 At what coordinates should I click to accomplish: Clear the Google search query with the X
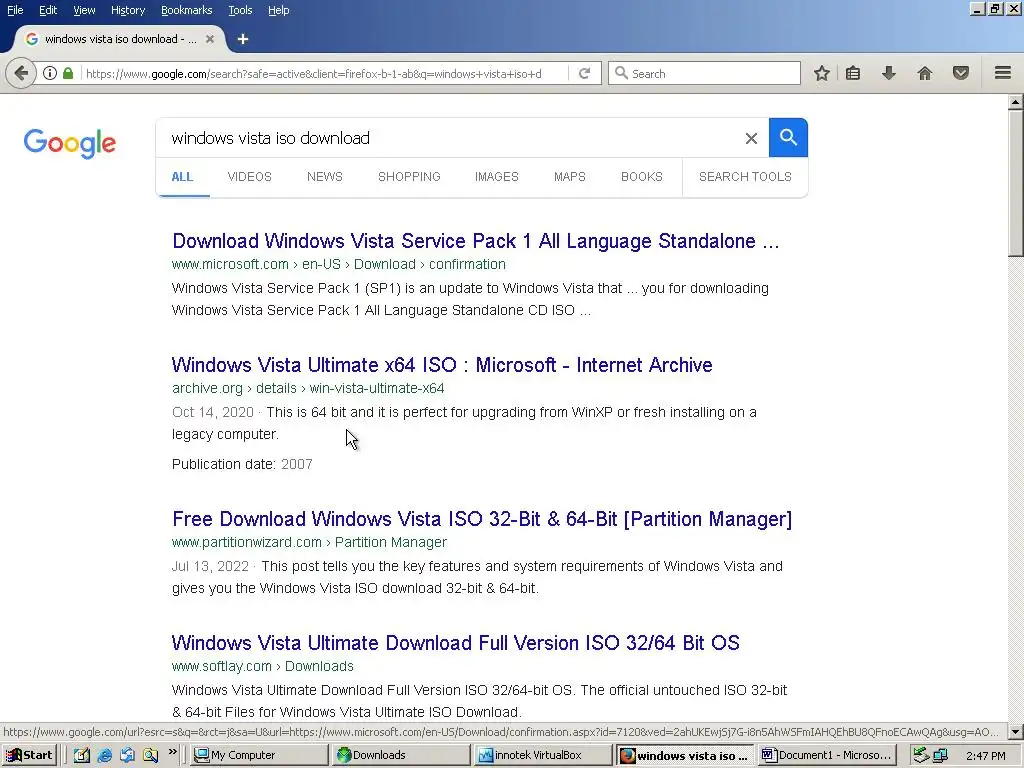coord(751,138)
